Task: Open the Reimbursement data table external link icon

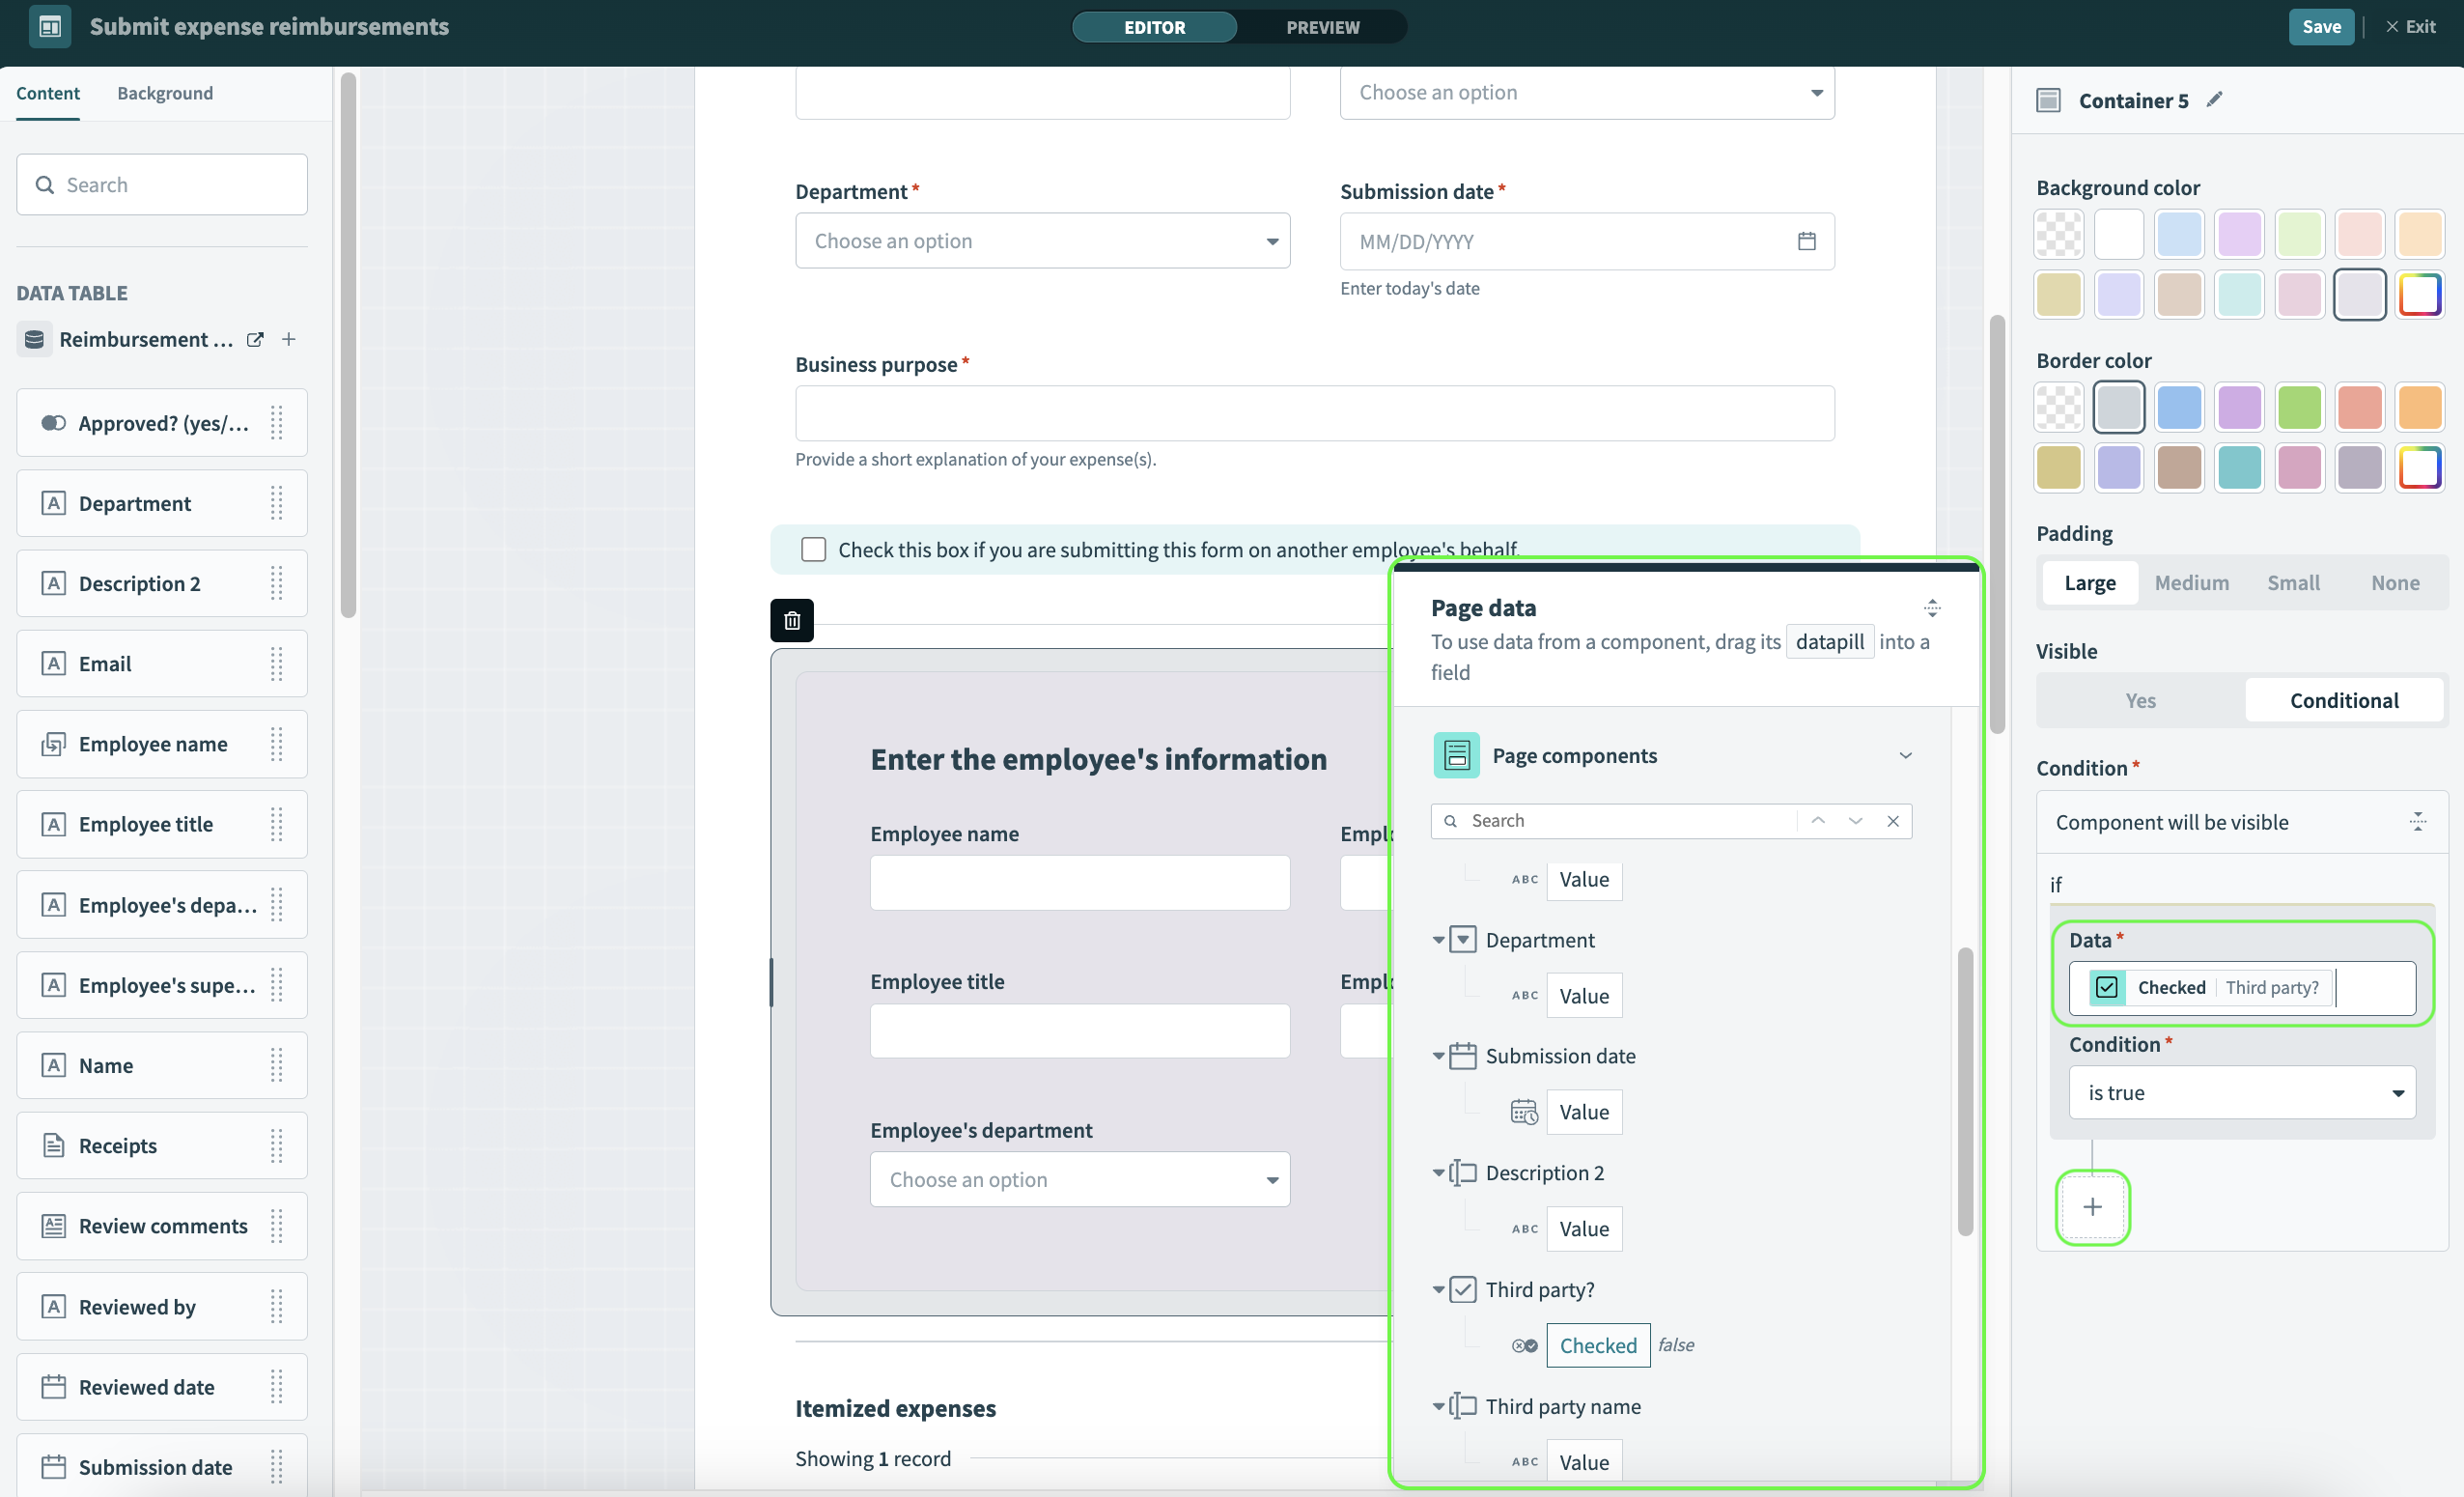Action: click(255, 340)
